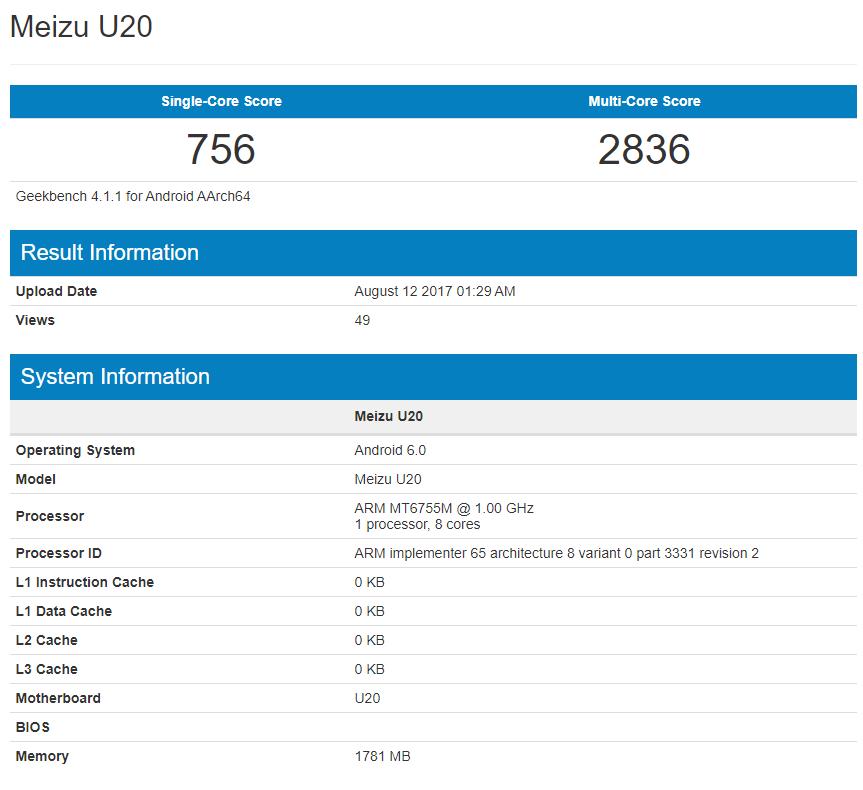Select the Single-Core Score header
Image resolution: width=863 pixels, height=790 pixels.
[221, 101]
